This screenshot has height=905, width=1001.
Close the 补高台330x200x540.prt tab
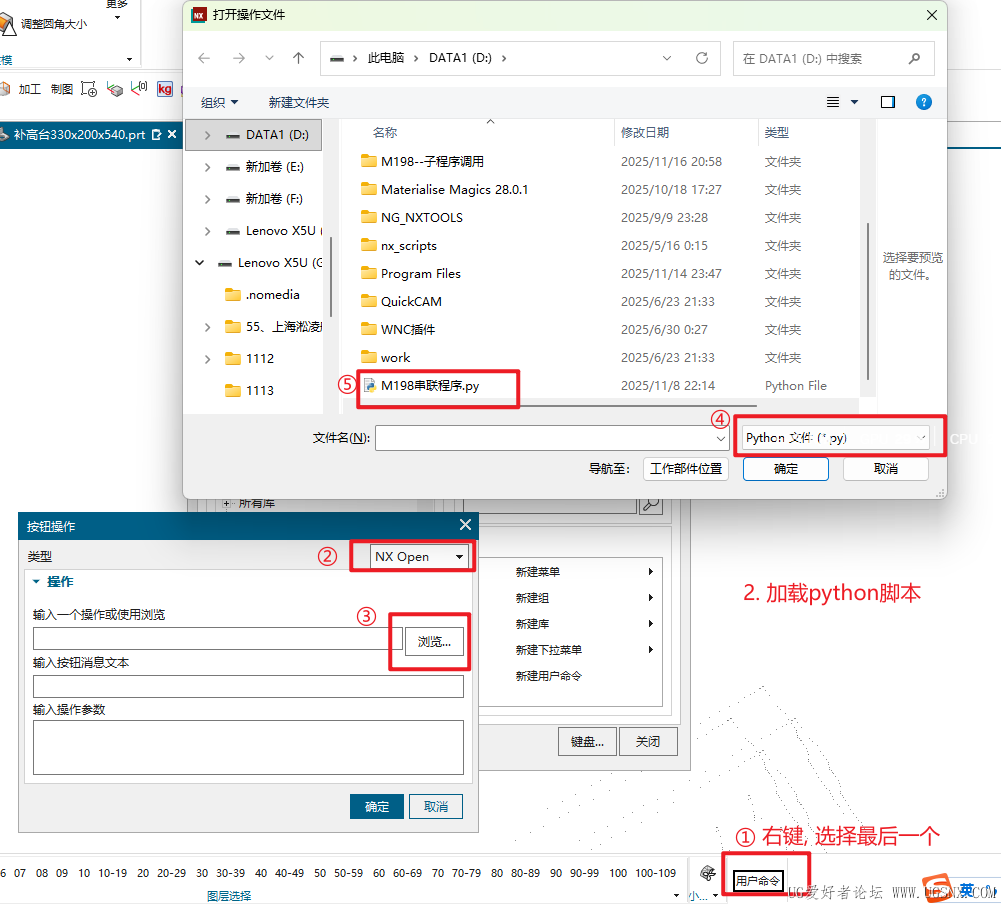[172, 135]
